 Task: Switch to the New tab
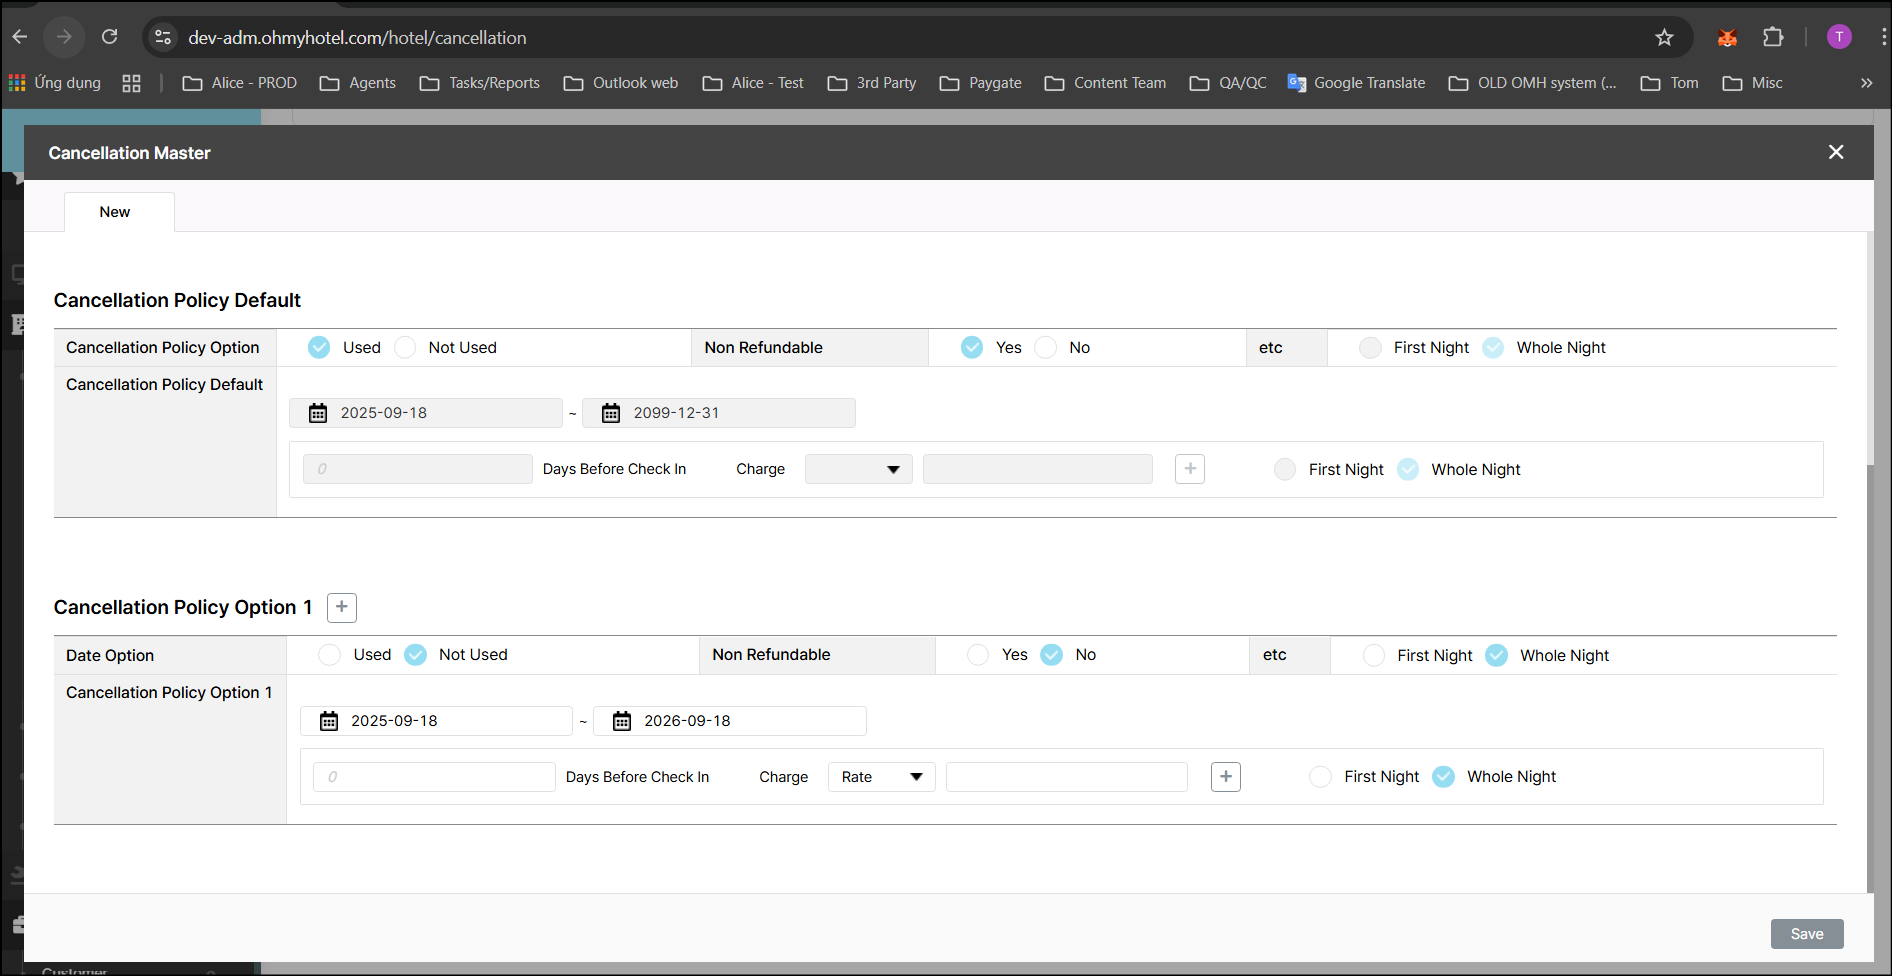(115, 212)
